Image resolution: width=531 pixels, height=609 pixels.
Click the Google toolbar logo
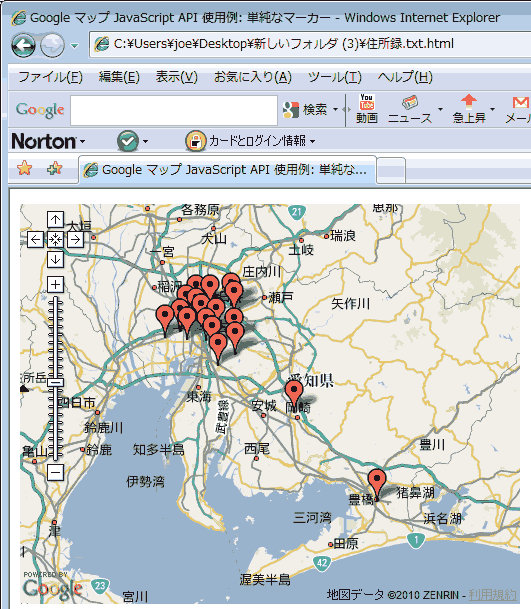pyautogui.click(x=40, y=110)
